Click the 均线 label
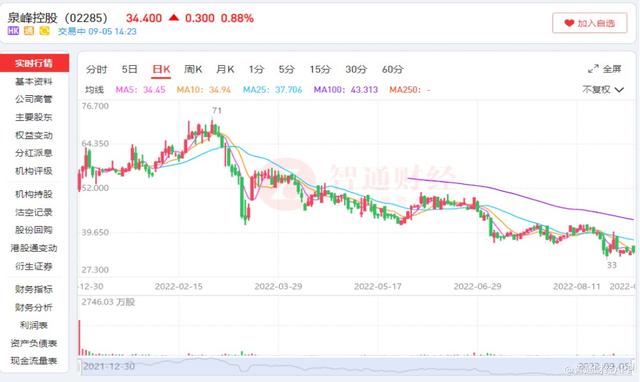 pyautogui.click(x=94, y=90)
